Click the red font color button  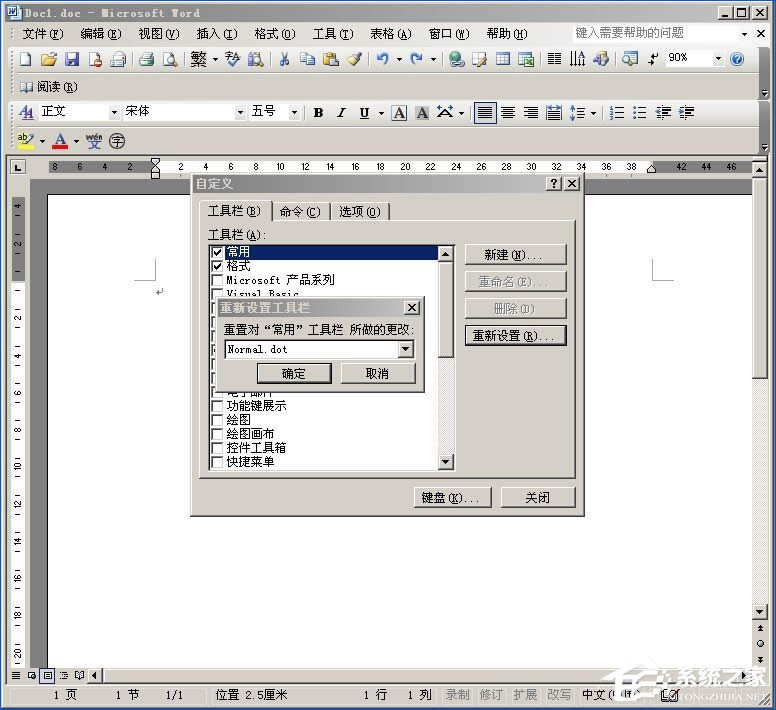[x=60, y=141]
